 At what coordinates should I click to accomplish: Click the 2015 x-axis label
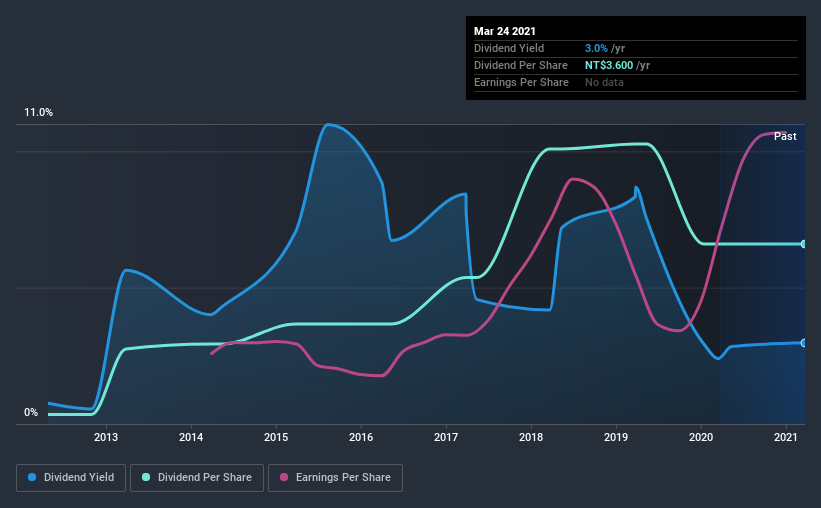click(x=276, y=437)
